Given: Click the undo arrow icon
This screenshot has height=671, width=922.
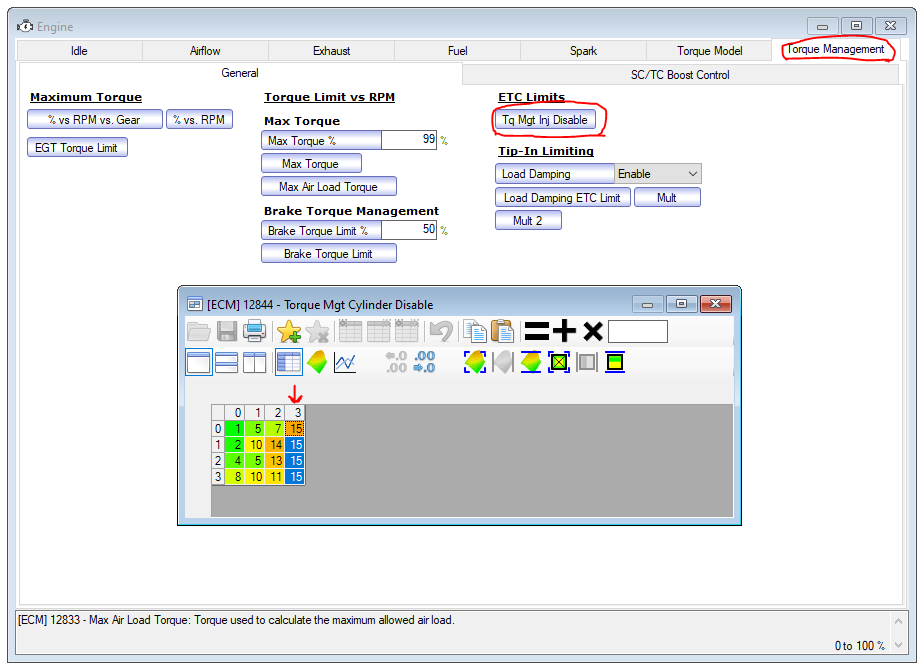Looking at the screenshot, I should click(441, 332).
